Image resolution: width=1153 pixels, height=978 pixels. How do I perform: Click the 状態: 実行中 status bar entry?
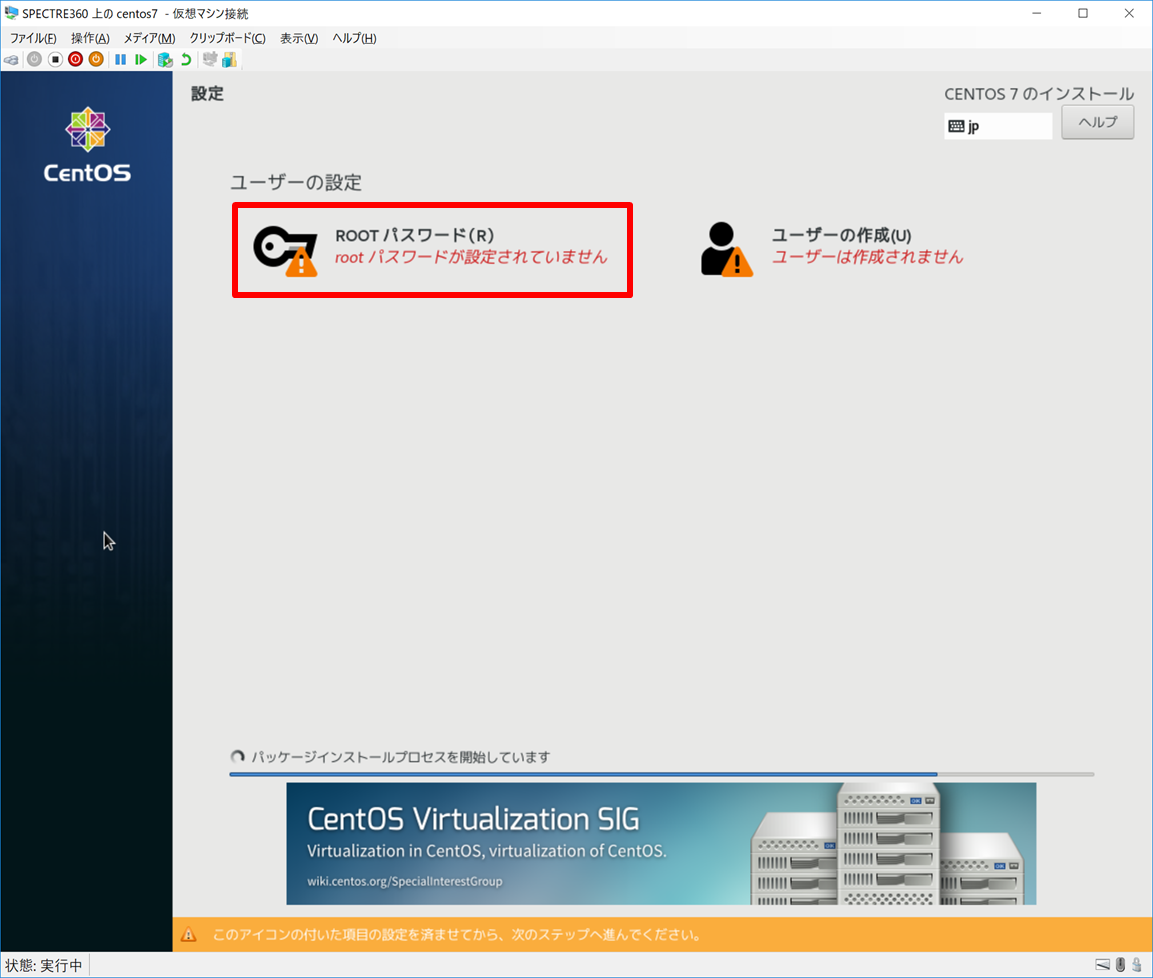point(44,965)
